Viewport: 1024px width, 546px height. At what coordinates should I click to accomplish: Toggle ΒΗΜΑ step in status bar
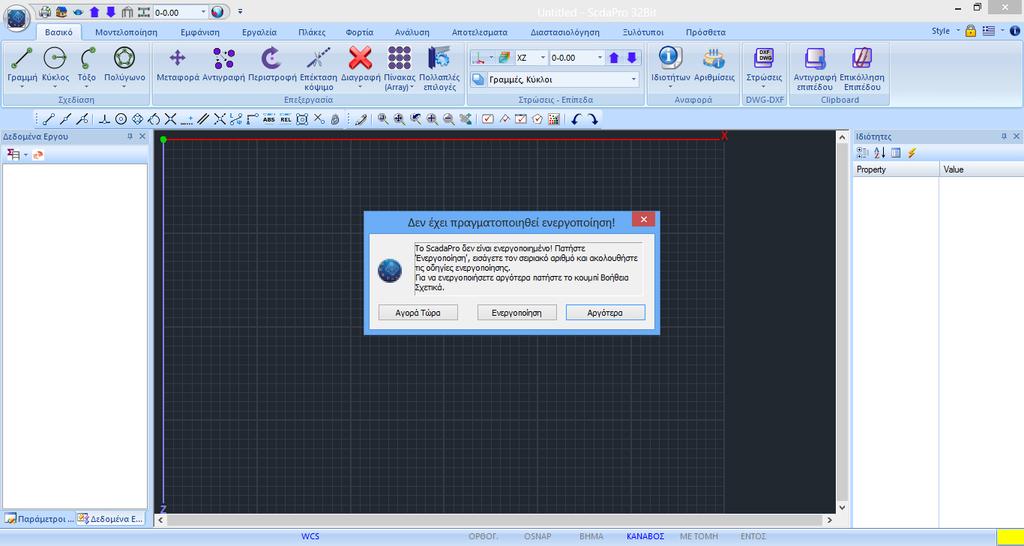tap(592, 536)
